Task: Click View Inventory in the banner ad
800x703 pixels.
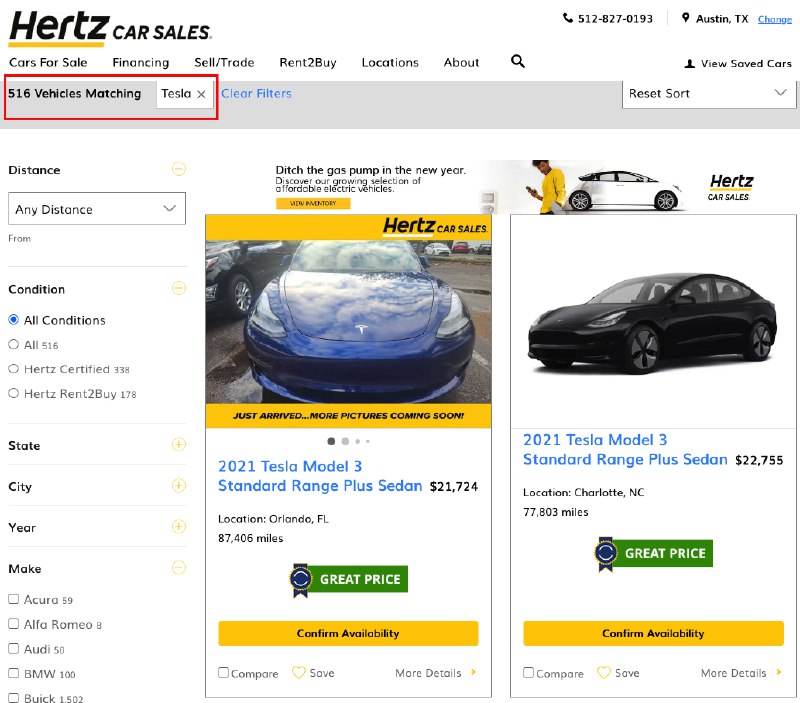Action: pos(313,204)
